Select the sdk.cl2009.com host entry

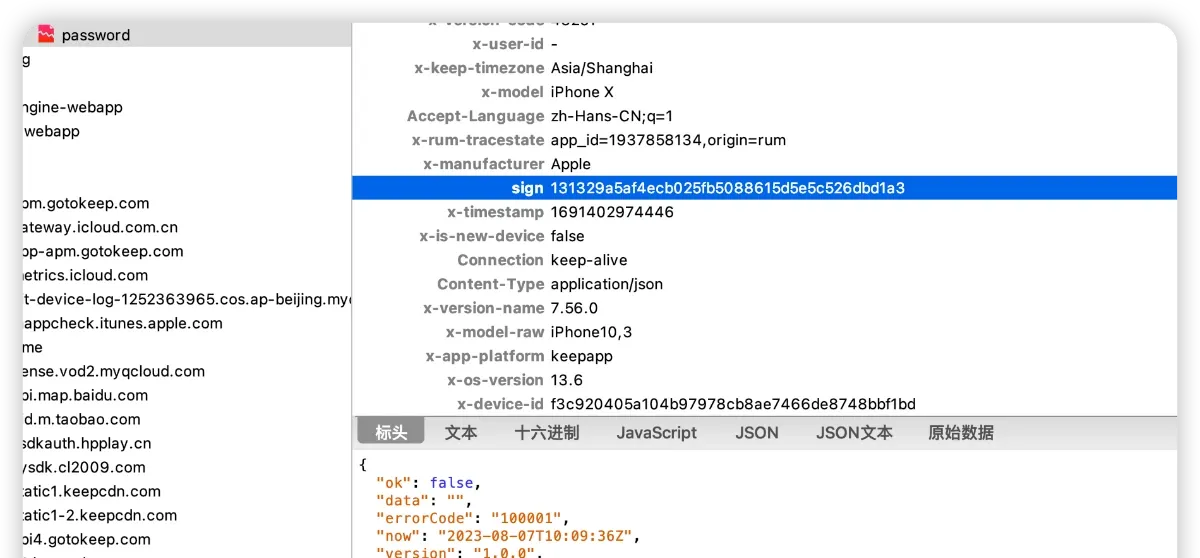84,467
